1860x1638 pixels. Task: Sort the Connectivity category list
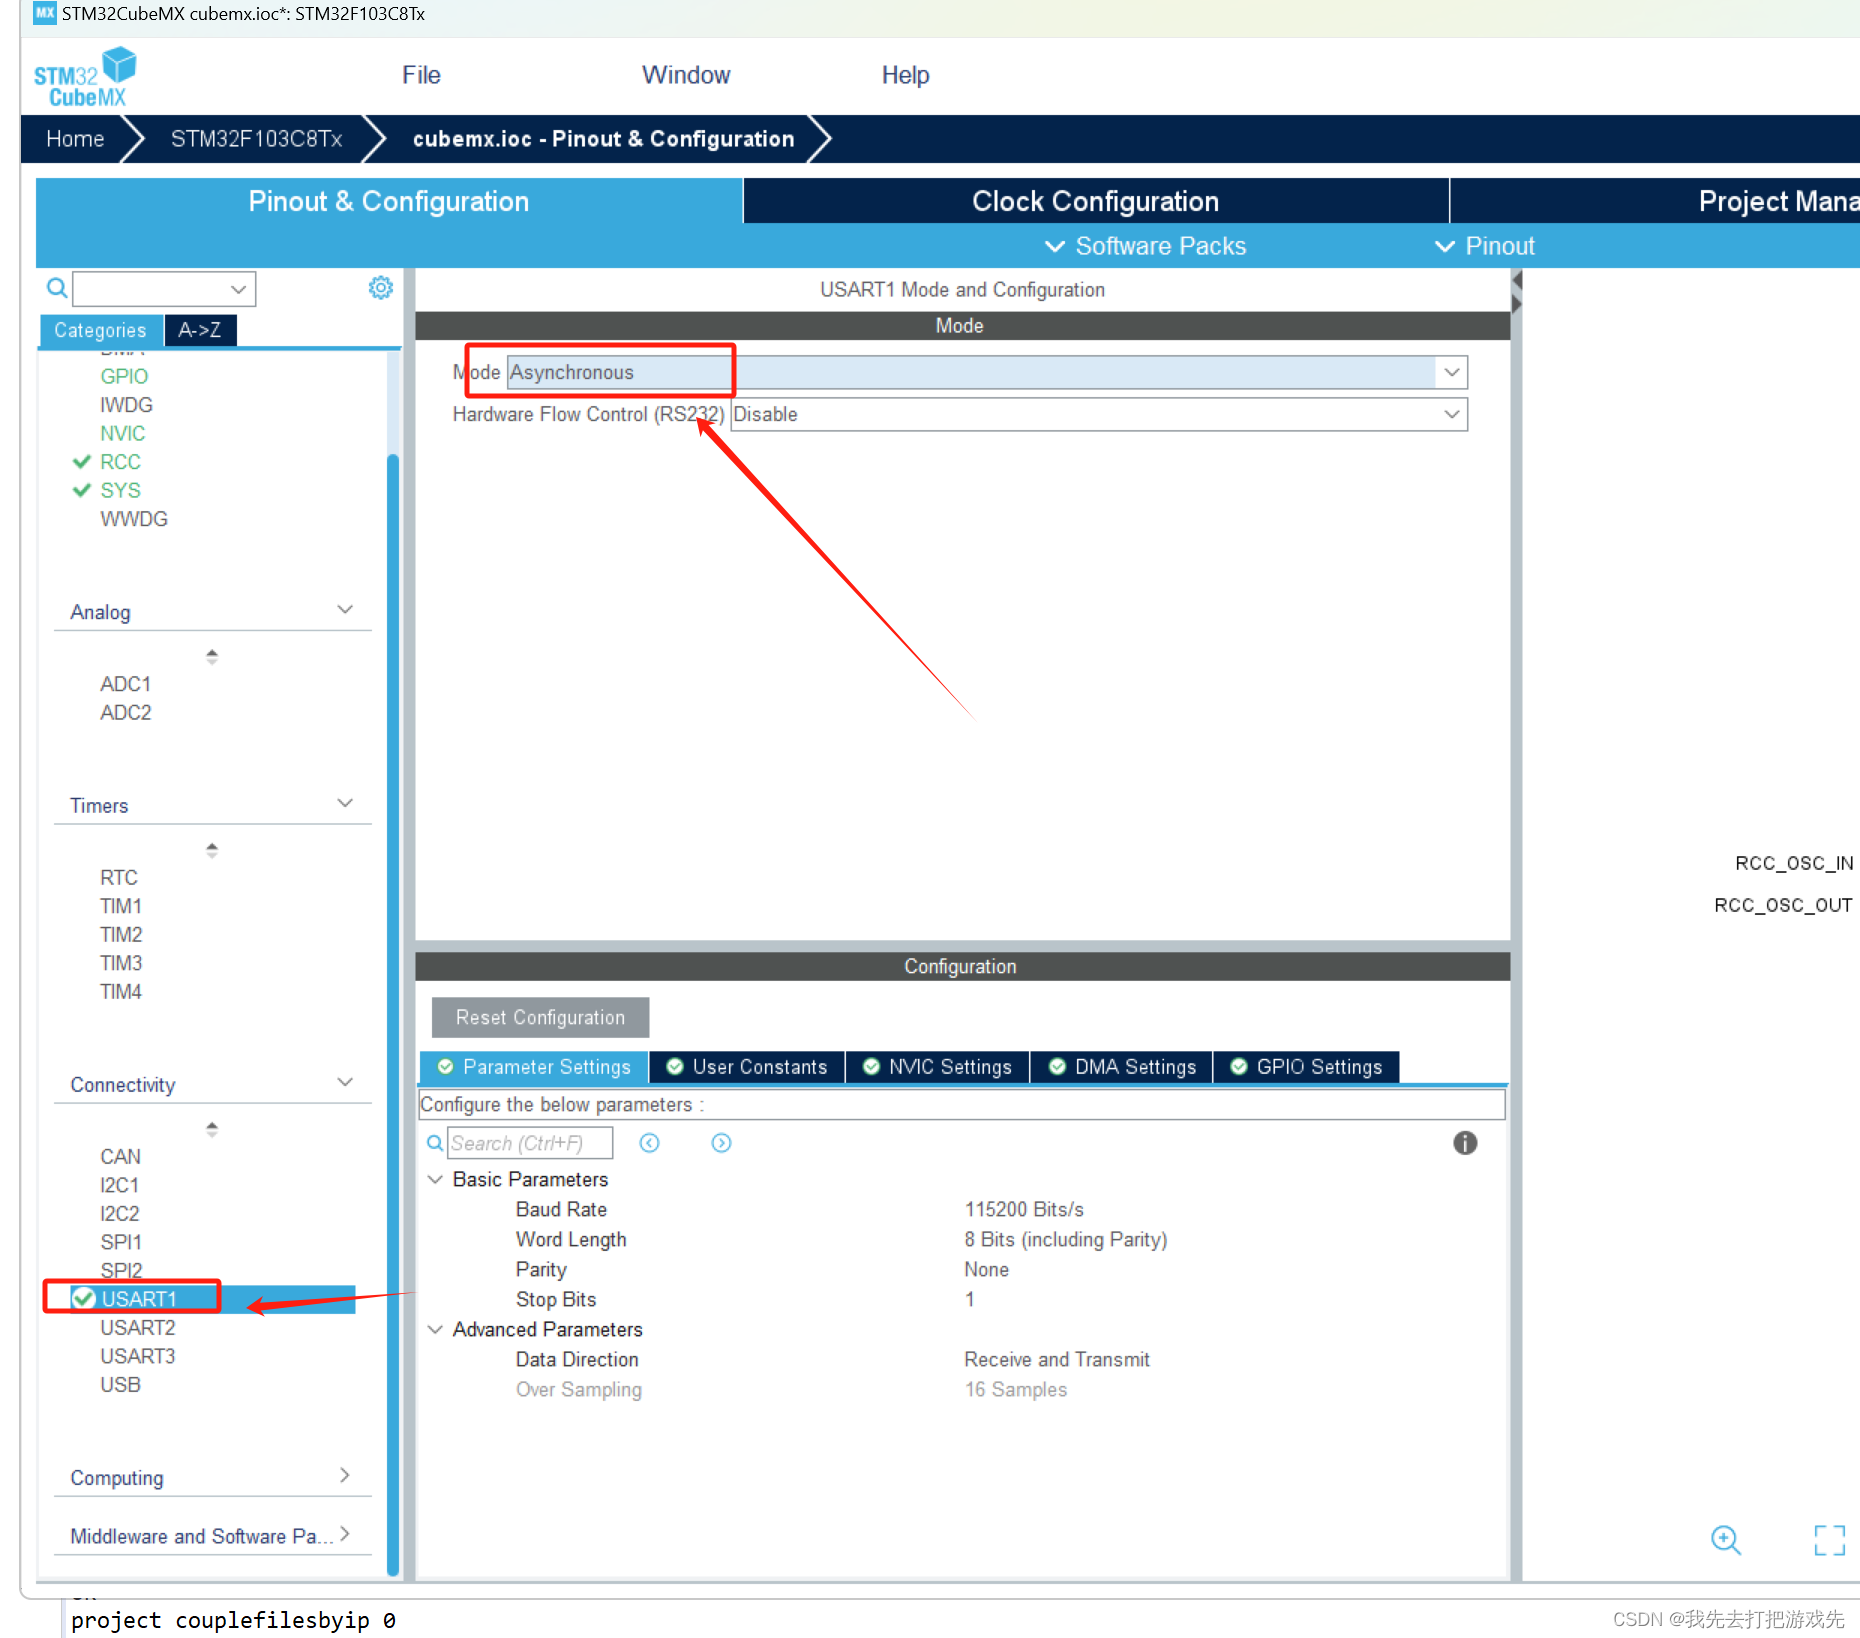(212, 1129)
